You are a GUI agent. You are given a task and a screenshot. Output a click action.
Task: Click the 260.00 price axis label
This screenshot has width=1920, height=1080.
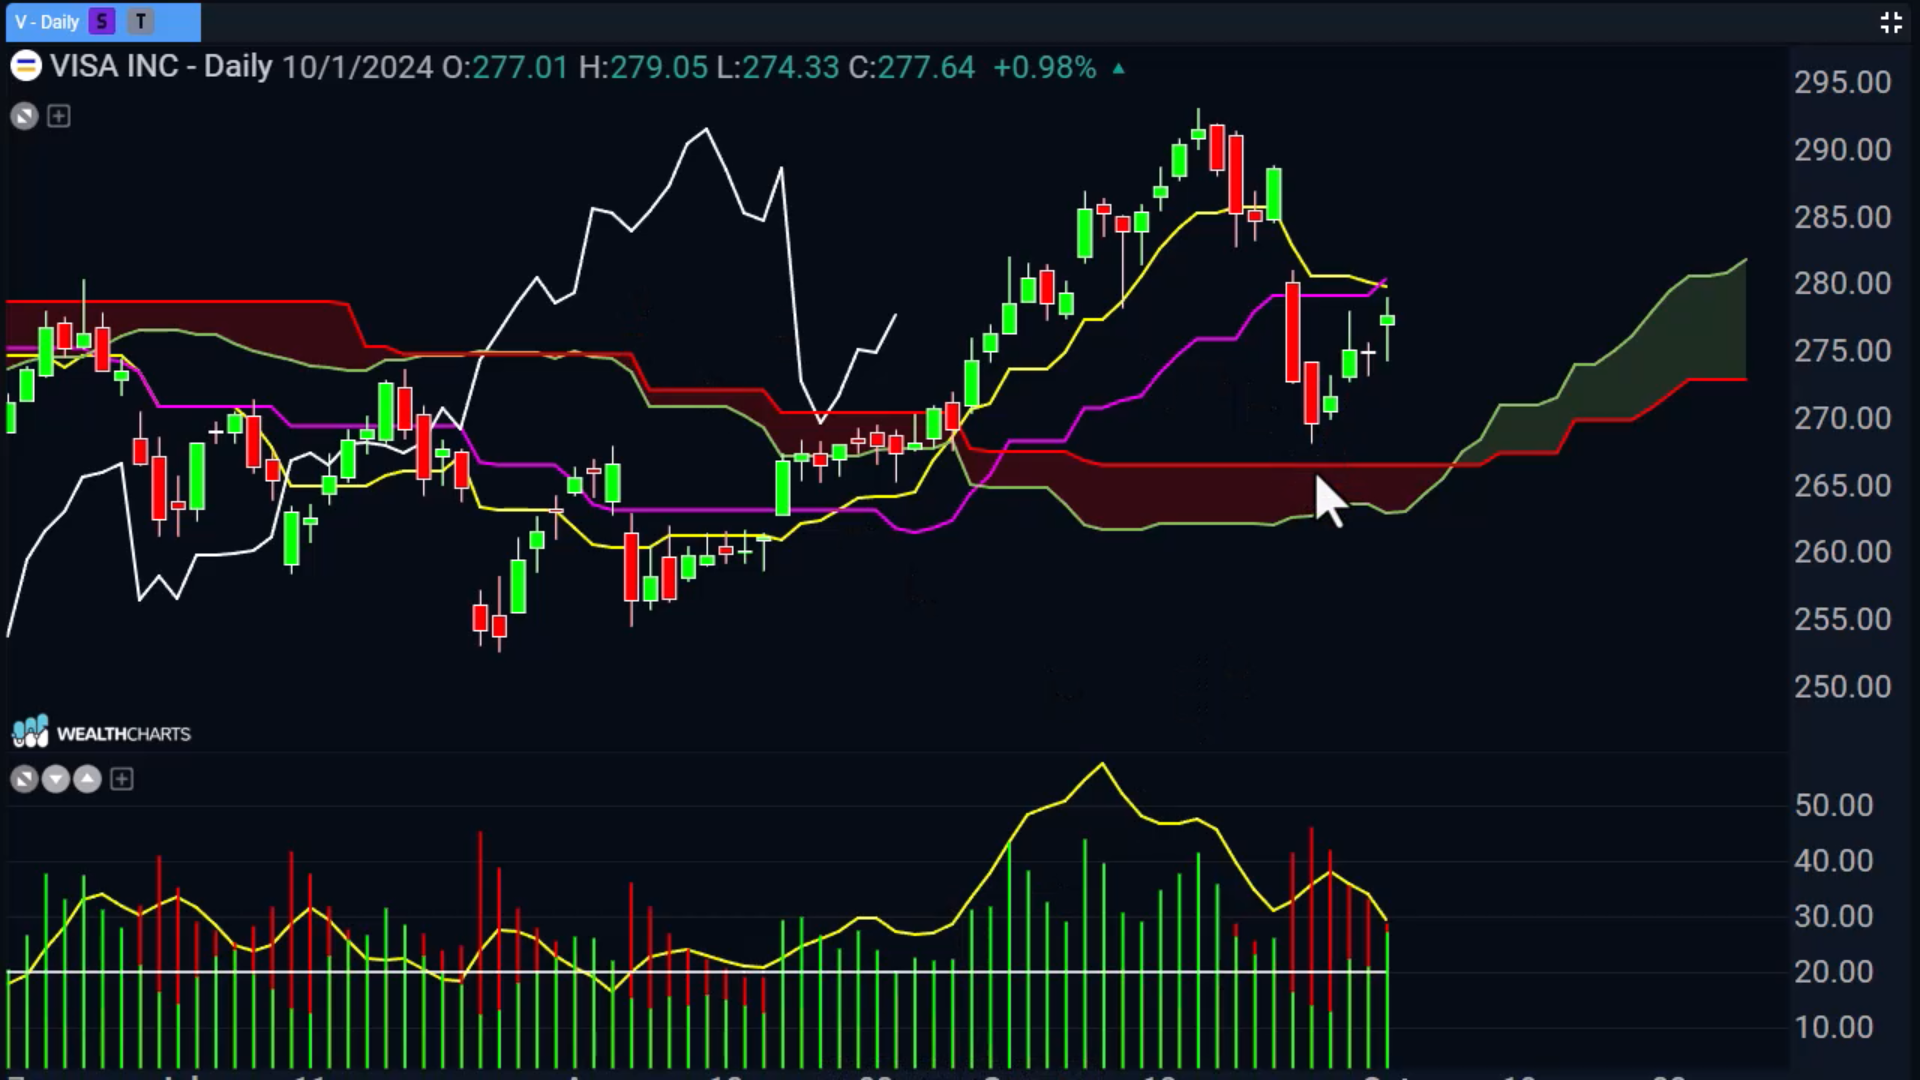tap(1842, 552)
